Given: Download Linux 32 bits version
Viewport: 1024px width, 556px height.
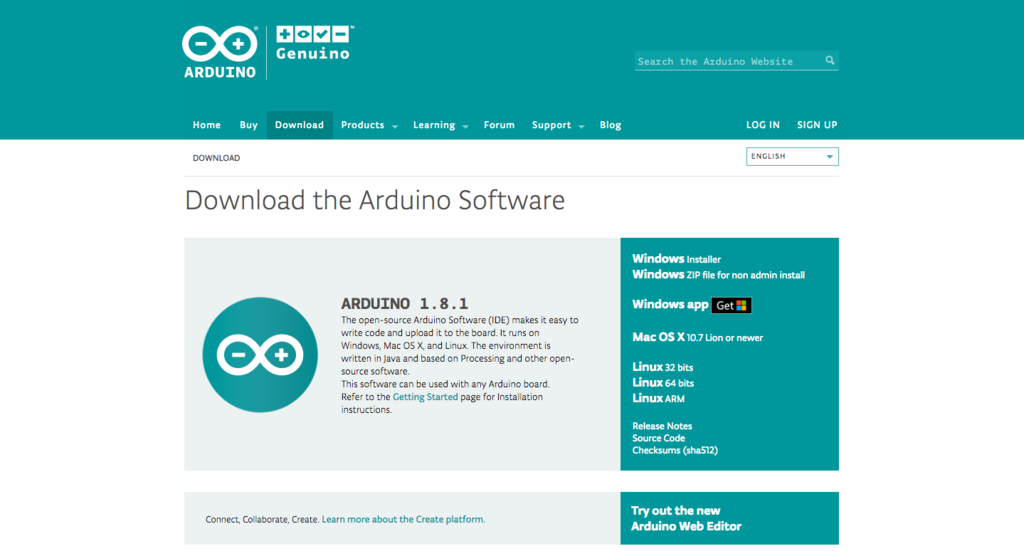Looking at the screenshot, I should 662,367.
